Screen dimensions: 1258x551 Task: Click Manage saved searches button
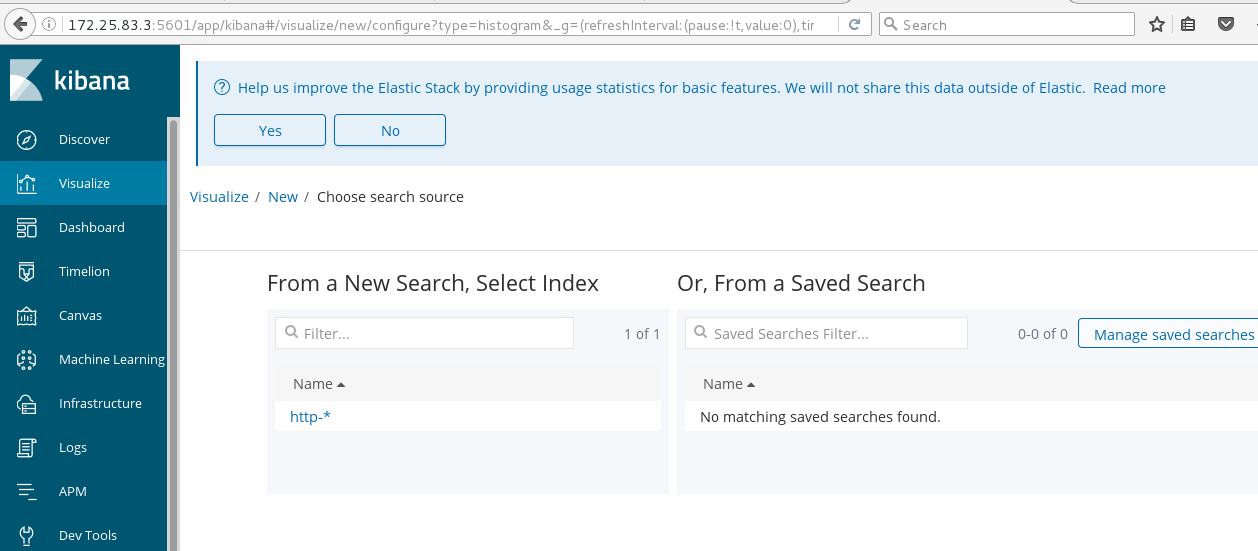coord(1170,334)
